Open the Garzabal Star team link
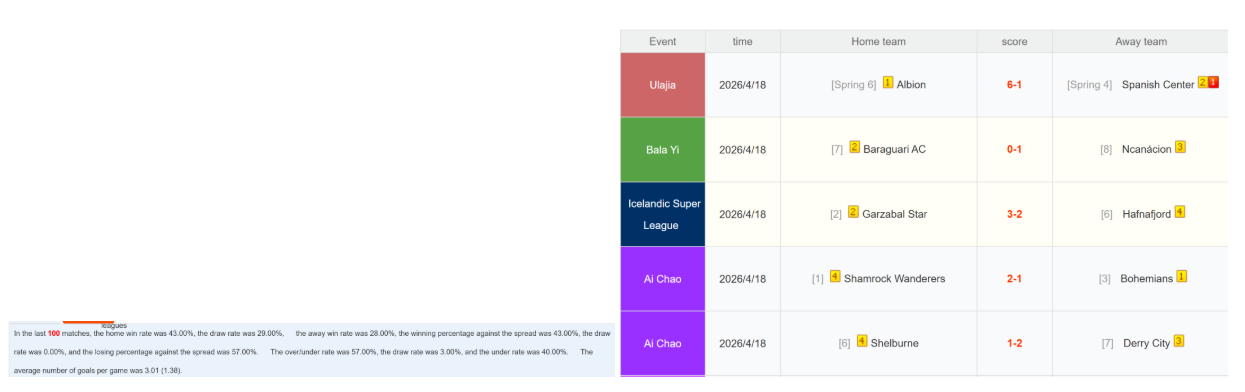The image size is (1245, 392). 894,214
